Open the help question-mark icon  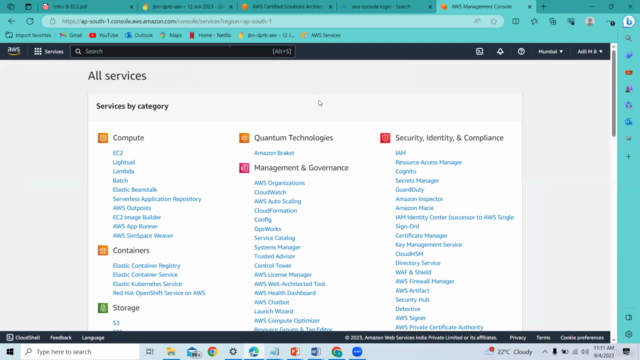[521, 51]
